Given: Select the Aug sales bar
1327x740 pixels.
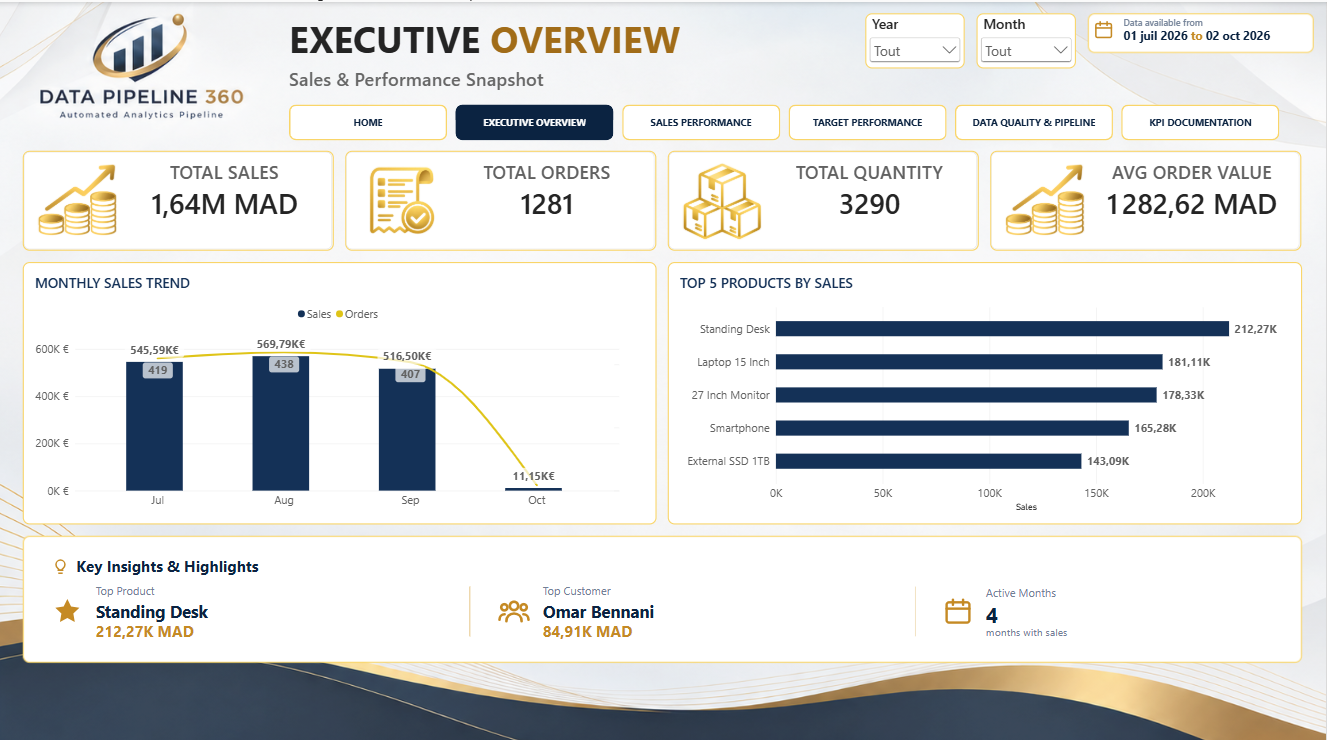Looking at the screenshot, I should [x=281, y=423].
